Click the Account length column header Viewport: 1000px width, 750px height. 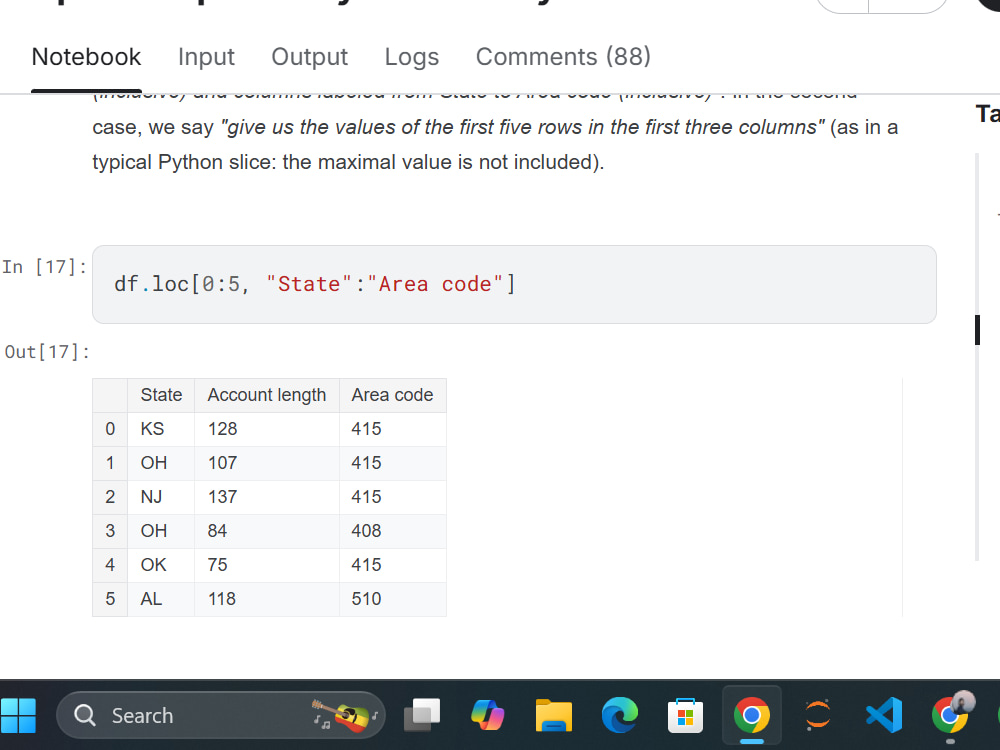pos(267,395)
